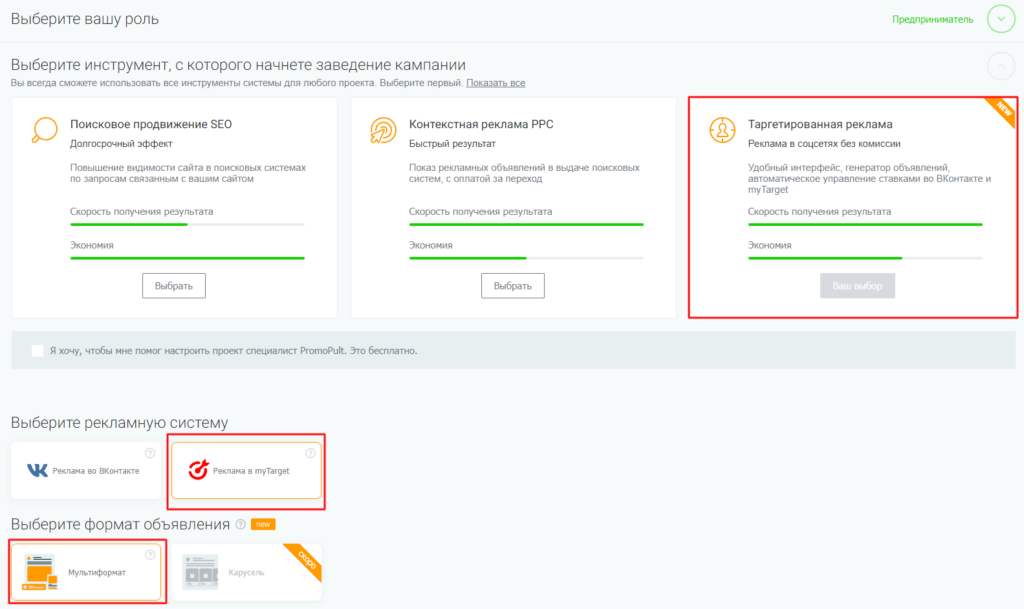
Task: Click the Таргетированная реклама title
Action: (820, 124)
